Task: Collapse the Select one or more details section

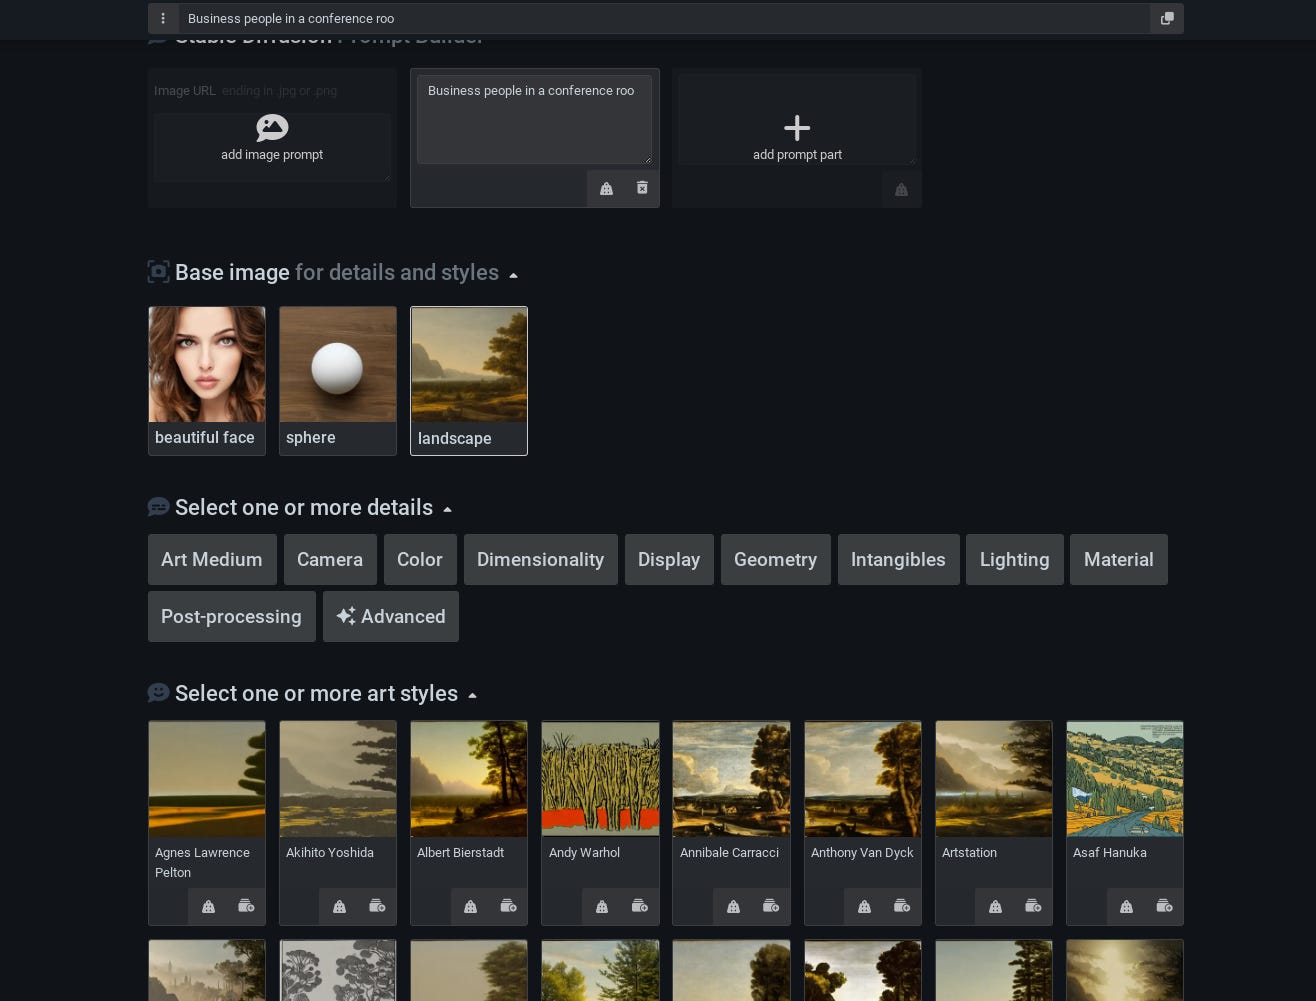Action: coord(447,508)
